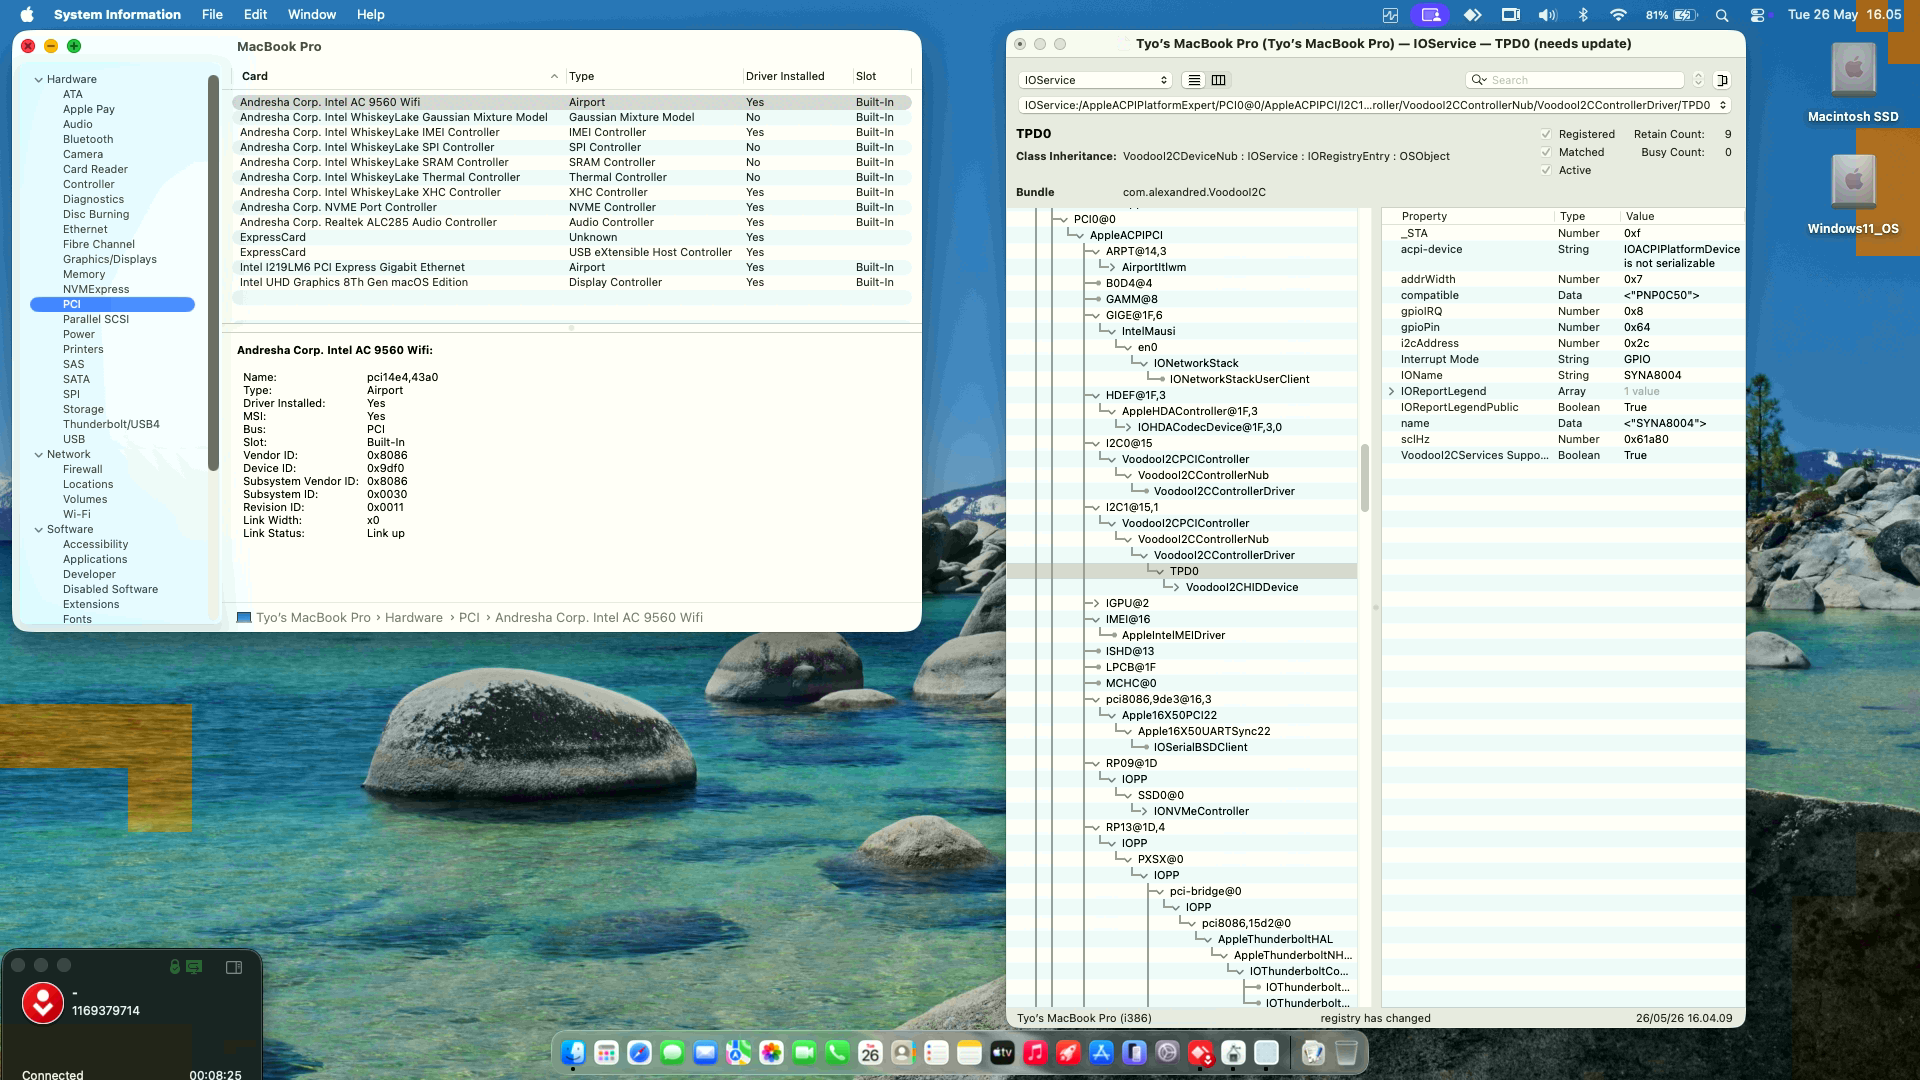Open the IOService path dropdown ending in TPD0
The image size is (1920, 1080).
click(x=1374, y=105)
